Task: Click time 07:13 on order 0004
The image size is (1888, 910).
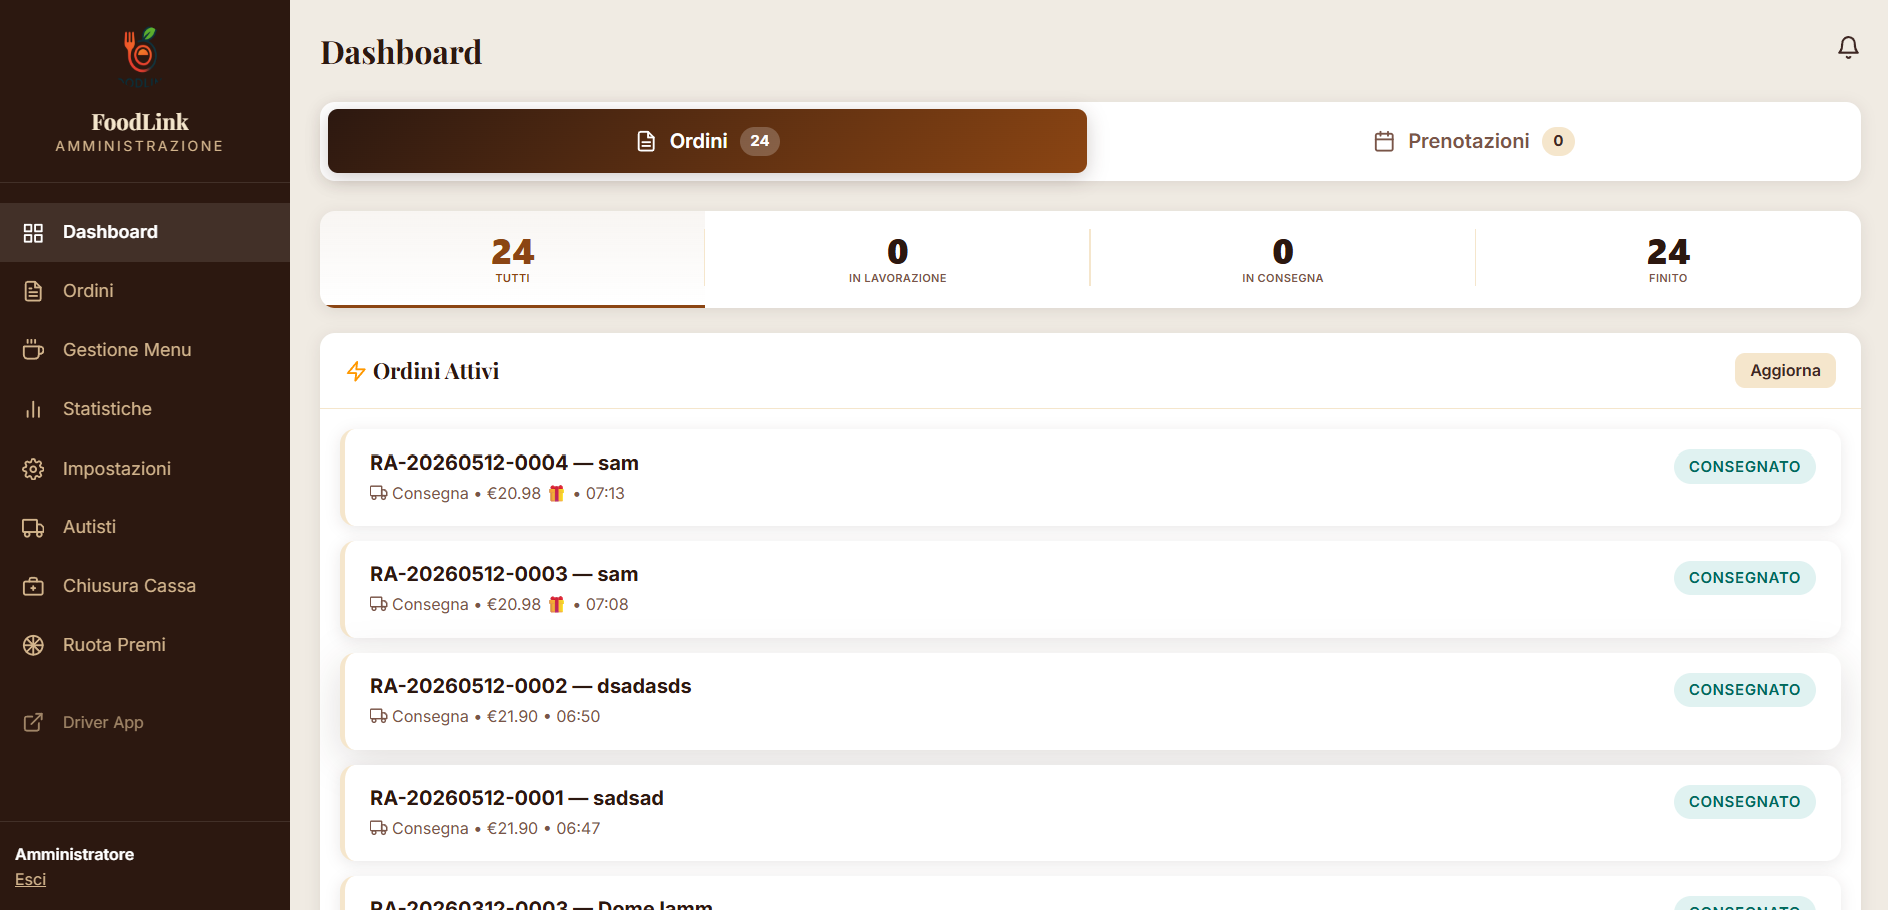Action: pyautogui.click(x=605, y=493)
